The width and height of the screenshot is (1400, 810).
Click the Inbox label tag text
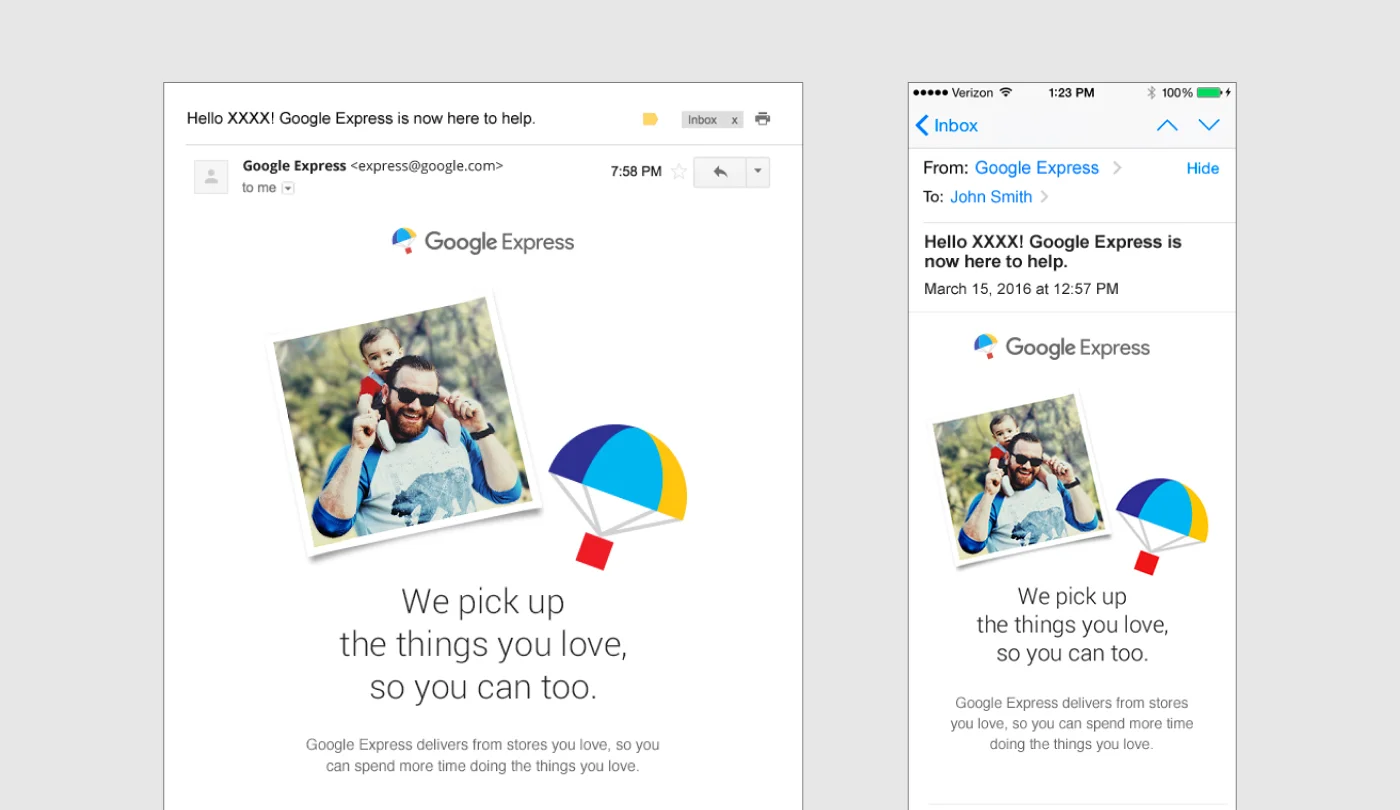702,120
